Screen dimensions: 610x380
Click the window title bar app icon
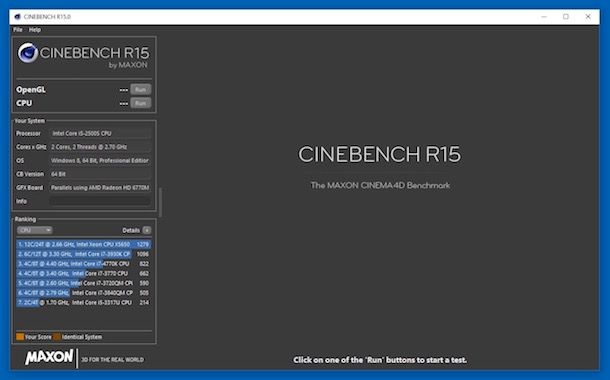pos(17,17)
